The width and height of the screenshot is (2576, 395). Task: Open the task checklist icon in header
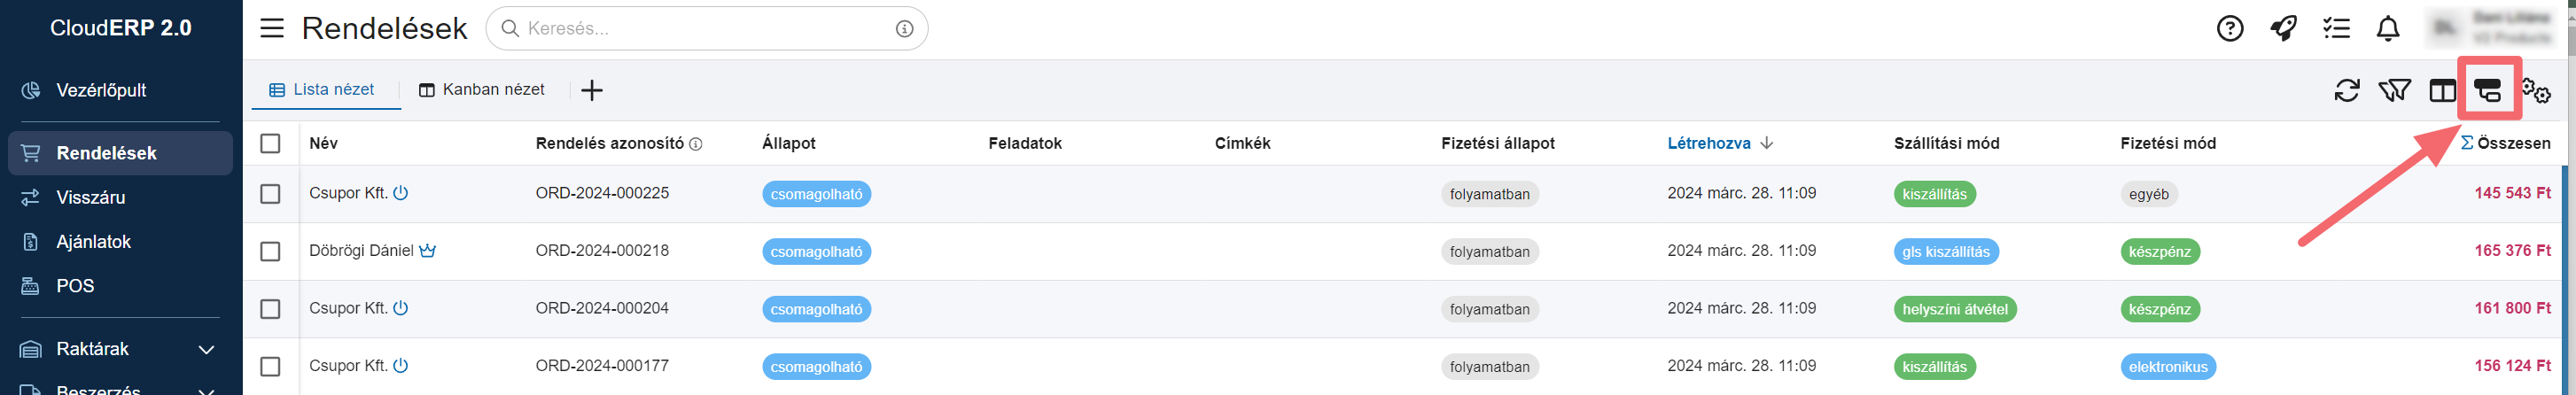2336,29
